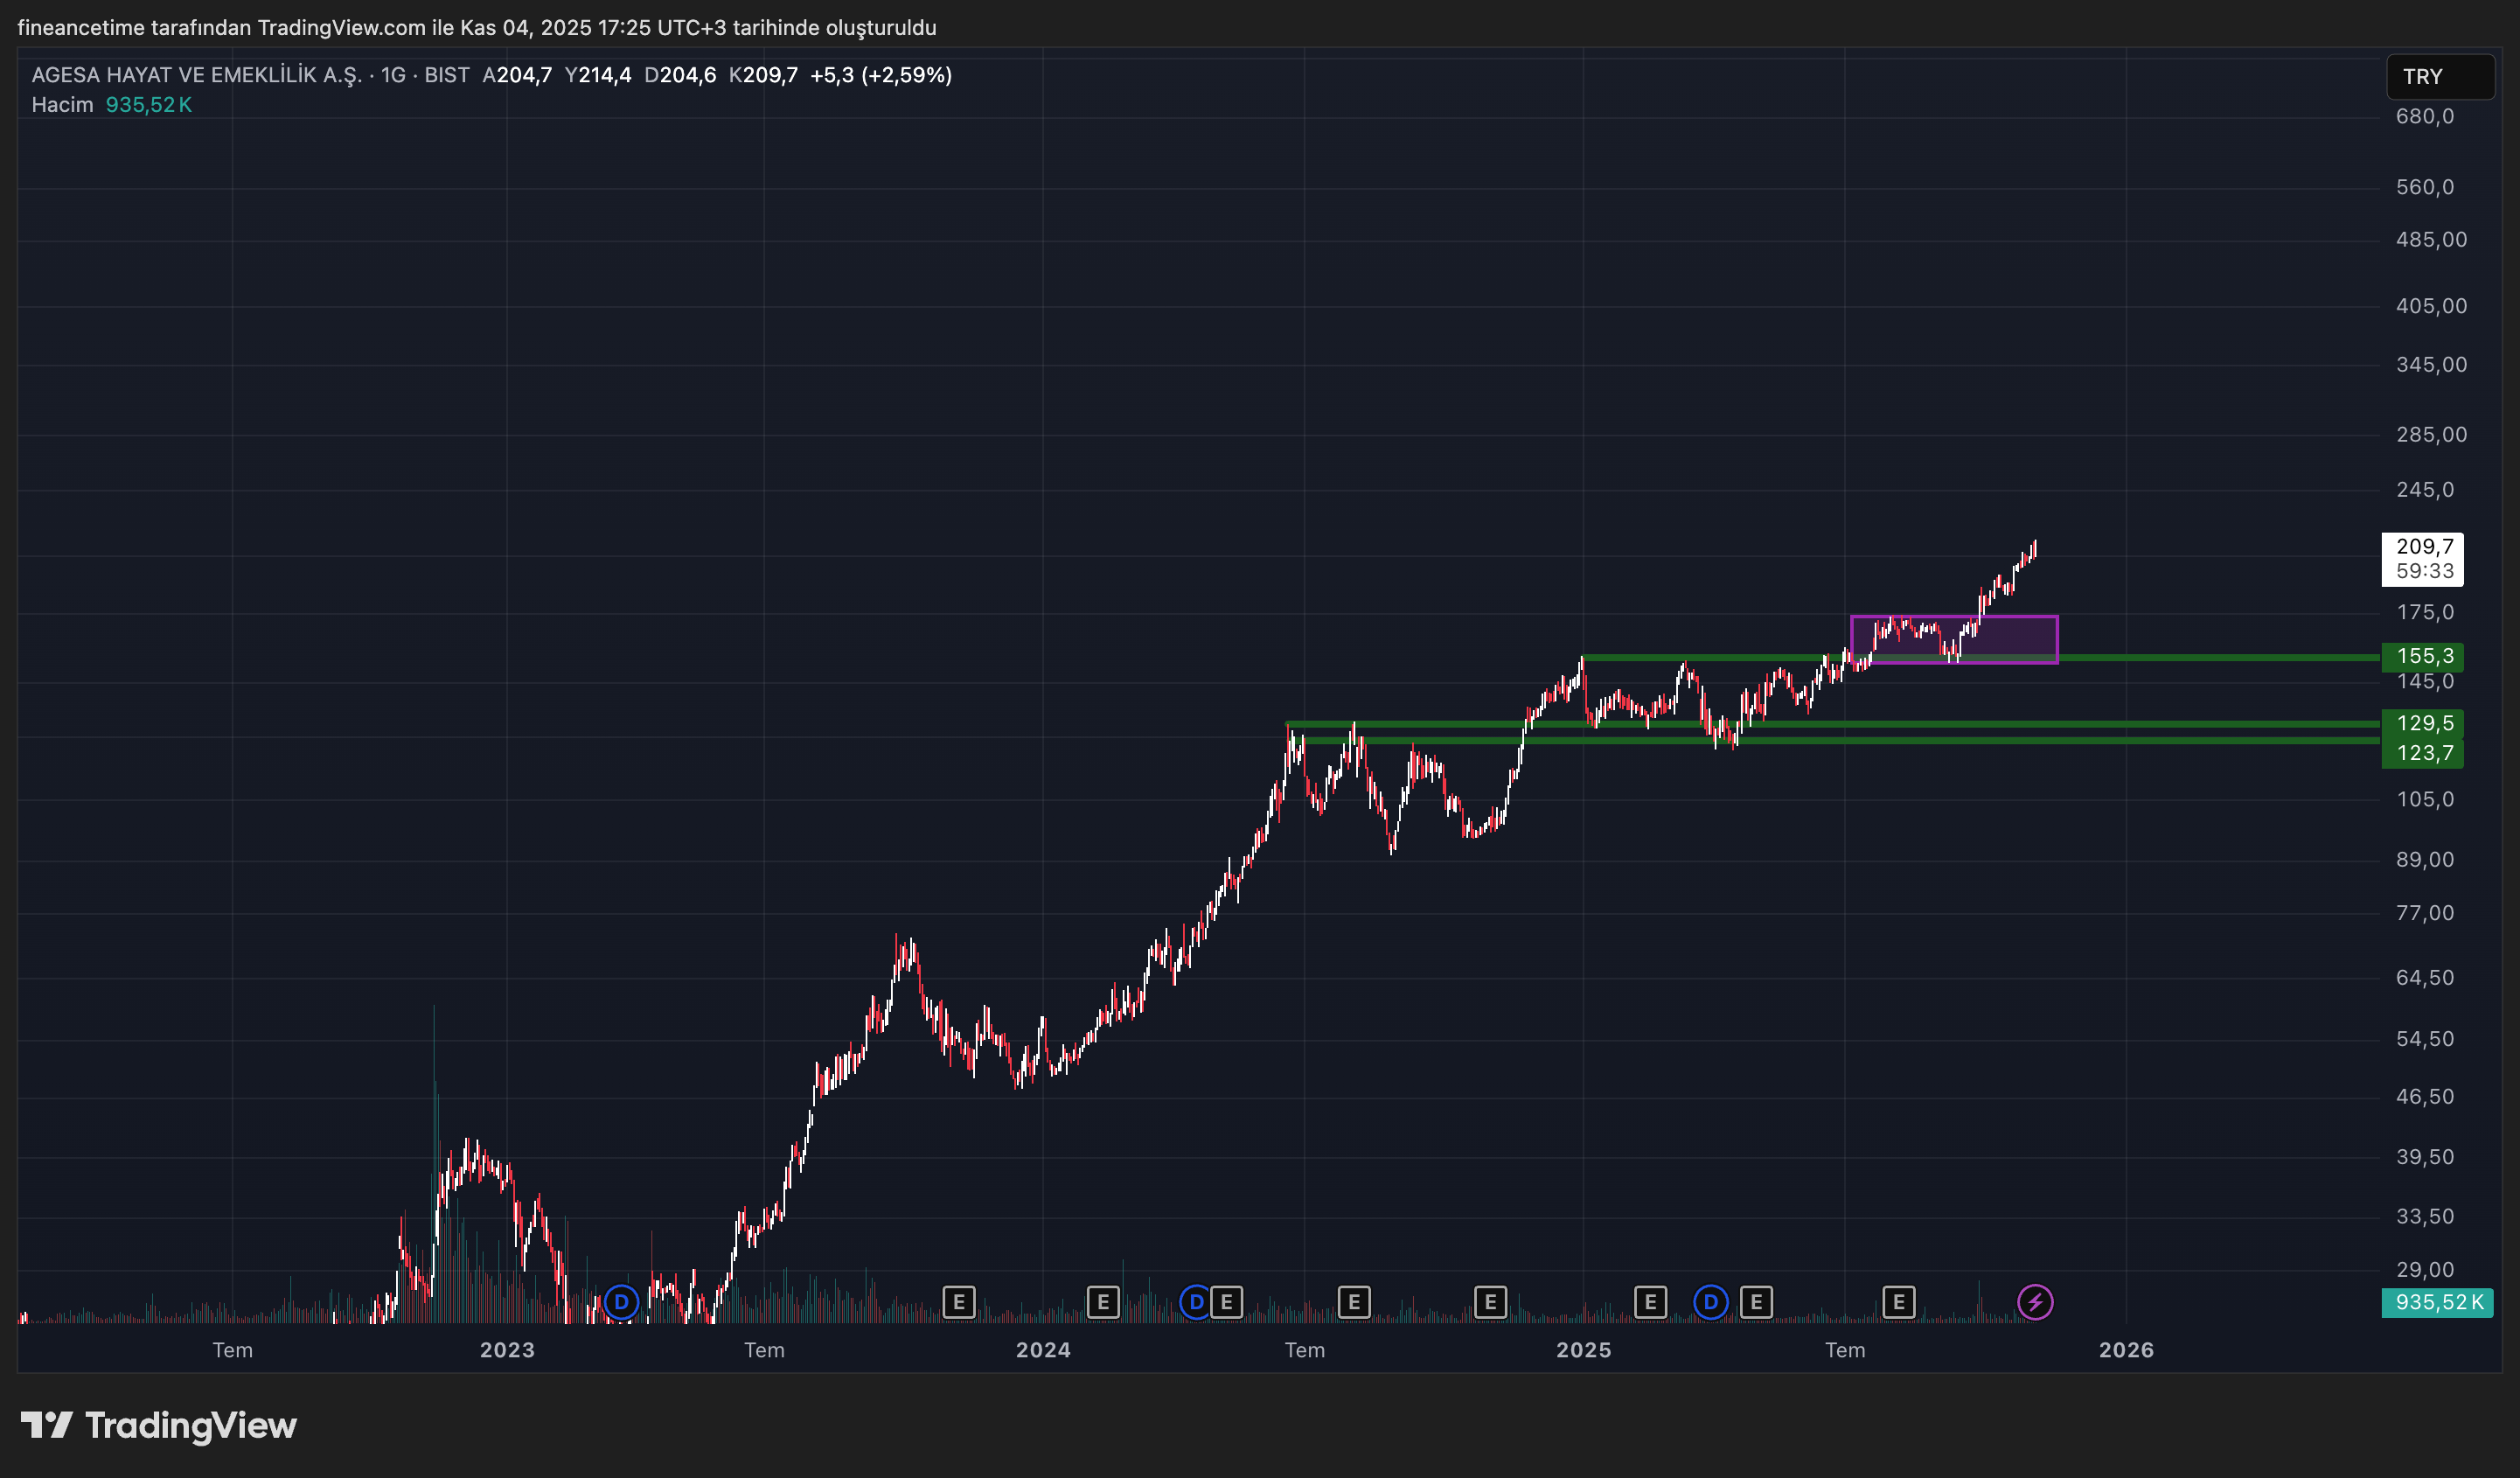Click the purple lightning bolt event marker
Image resolution: width=2520 pixels, height=1478 pixels.
(x=2034, y=1302)
